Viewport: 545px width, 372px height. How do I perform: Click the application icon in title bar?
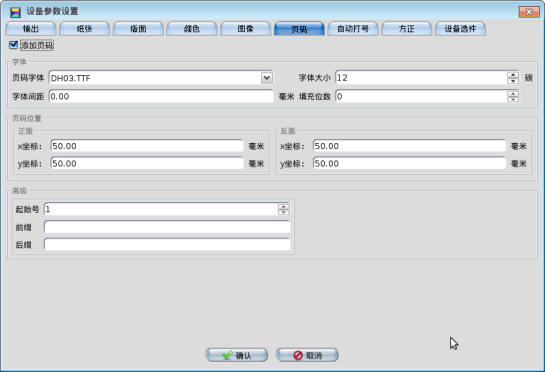point(15,12)
